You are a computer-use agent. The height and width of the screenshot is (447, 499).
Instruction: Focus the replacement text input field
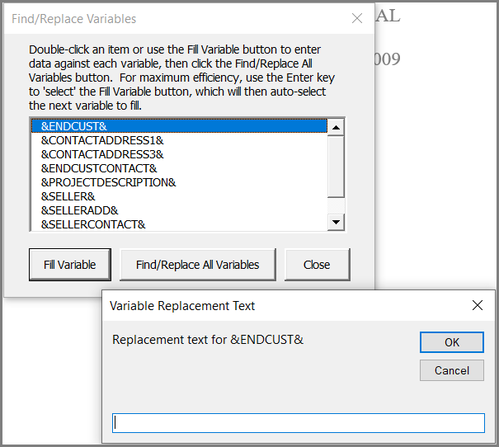pyautogui.click(x=298, y=423)
